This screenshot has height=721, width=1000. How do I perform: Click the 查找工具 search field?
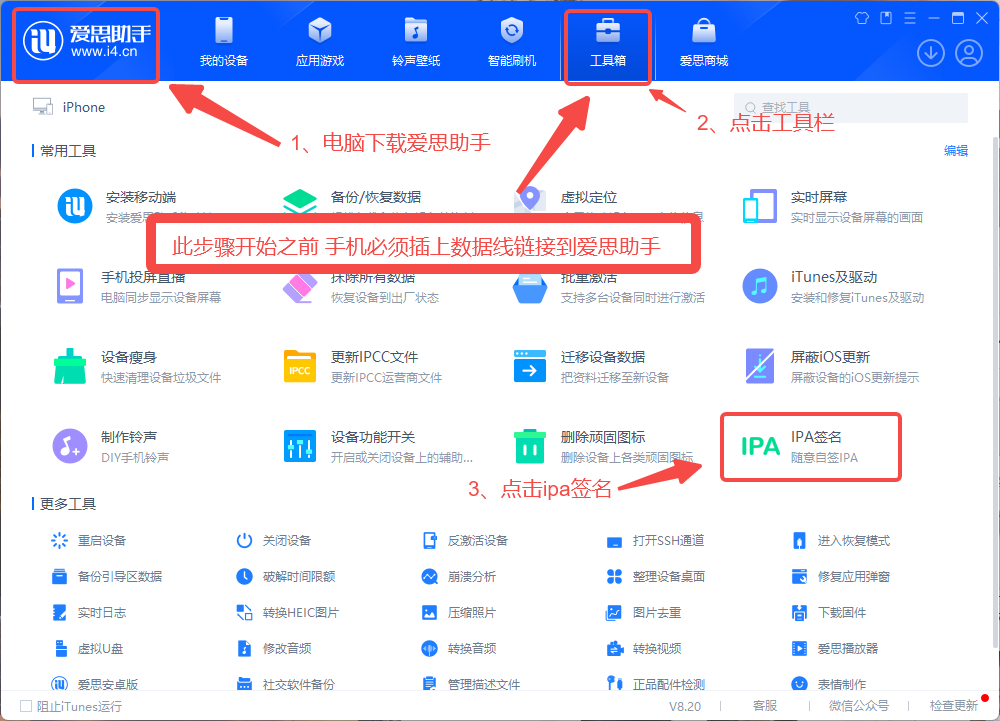tap(850, 107)
